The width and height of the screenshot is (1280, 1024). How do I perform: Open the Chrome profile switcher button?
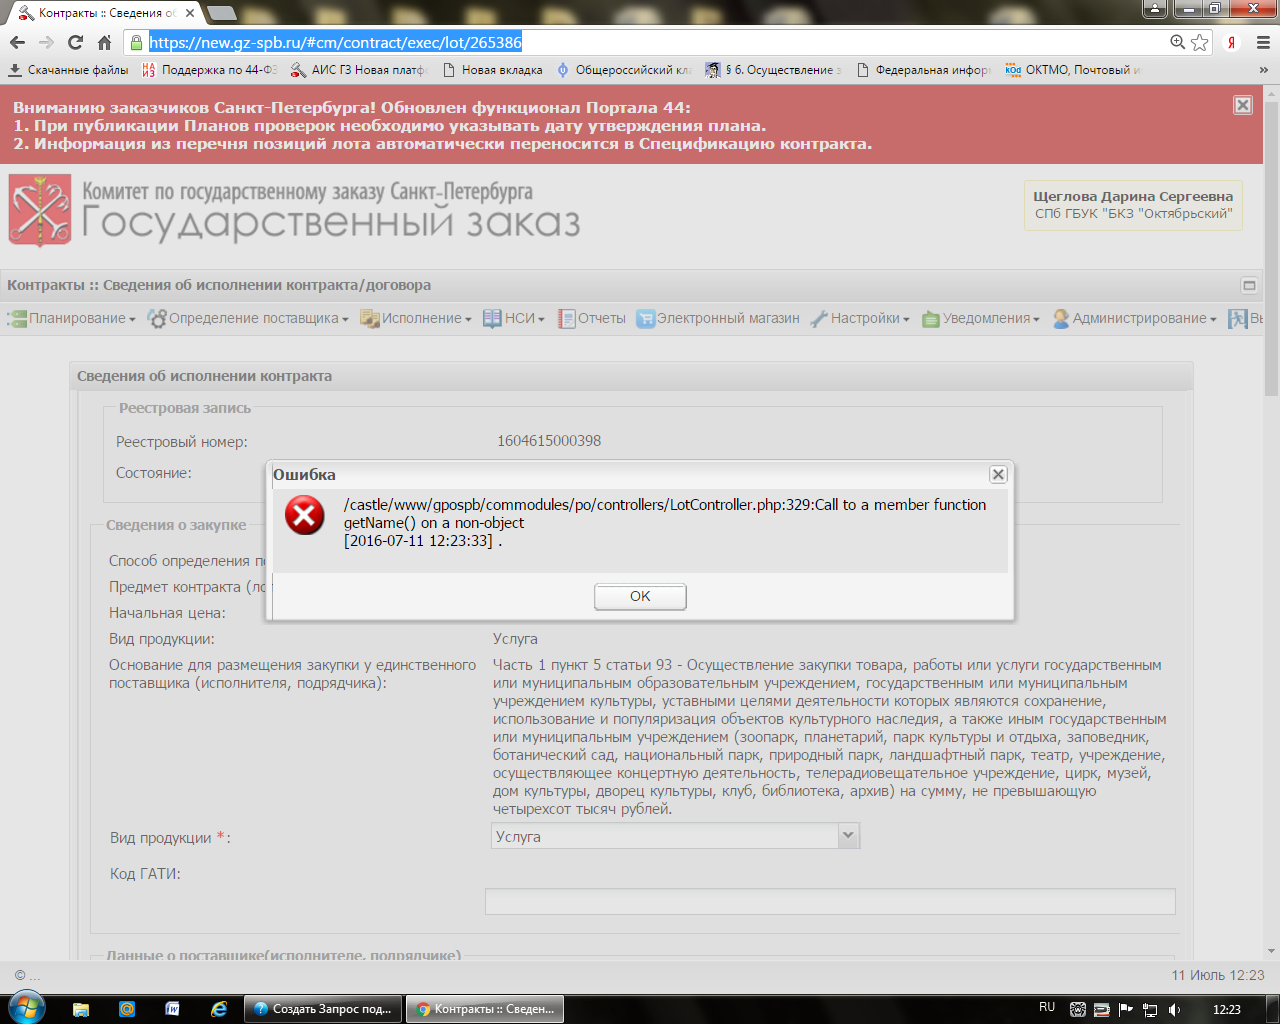(x=1154, y=8)
